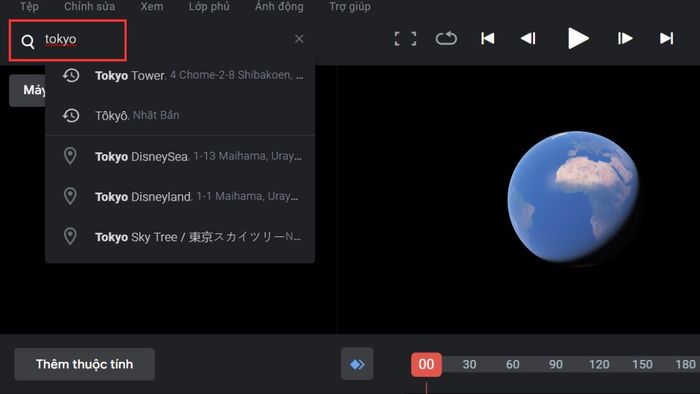Screen dimensions: 700x394
Task: Open the Lớp phủ menu
Action: click(x=209, y=6)
